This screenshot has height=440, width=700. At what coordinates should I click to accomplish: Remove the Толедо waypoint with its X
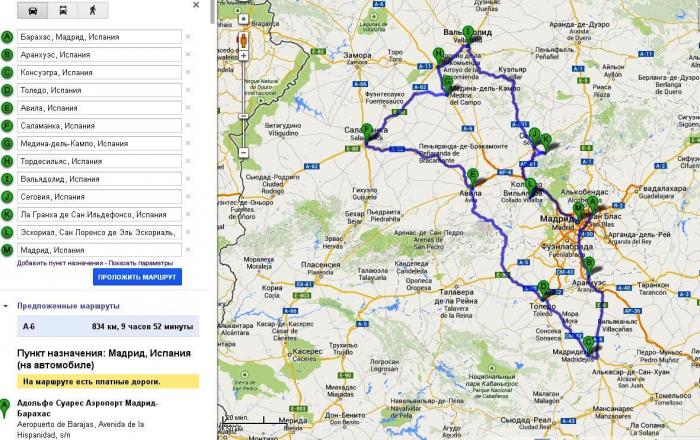point(187,90)
